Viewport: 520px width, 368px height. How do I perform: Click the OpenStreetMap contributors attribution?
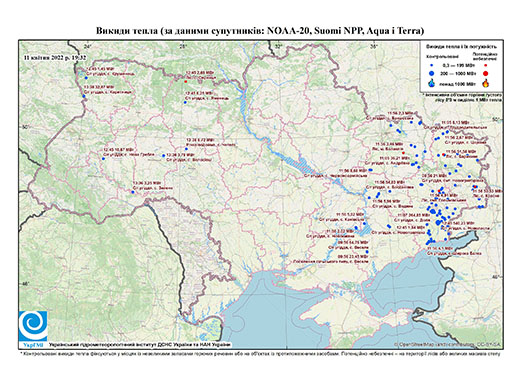(448, 344)
